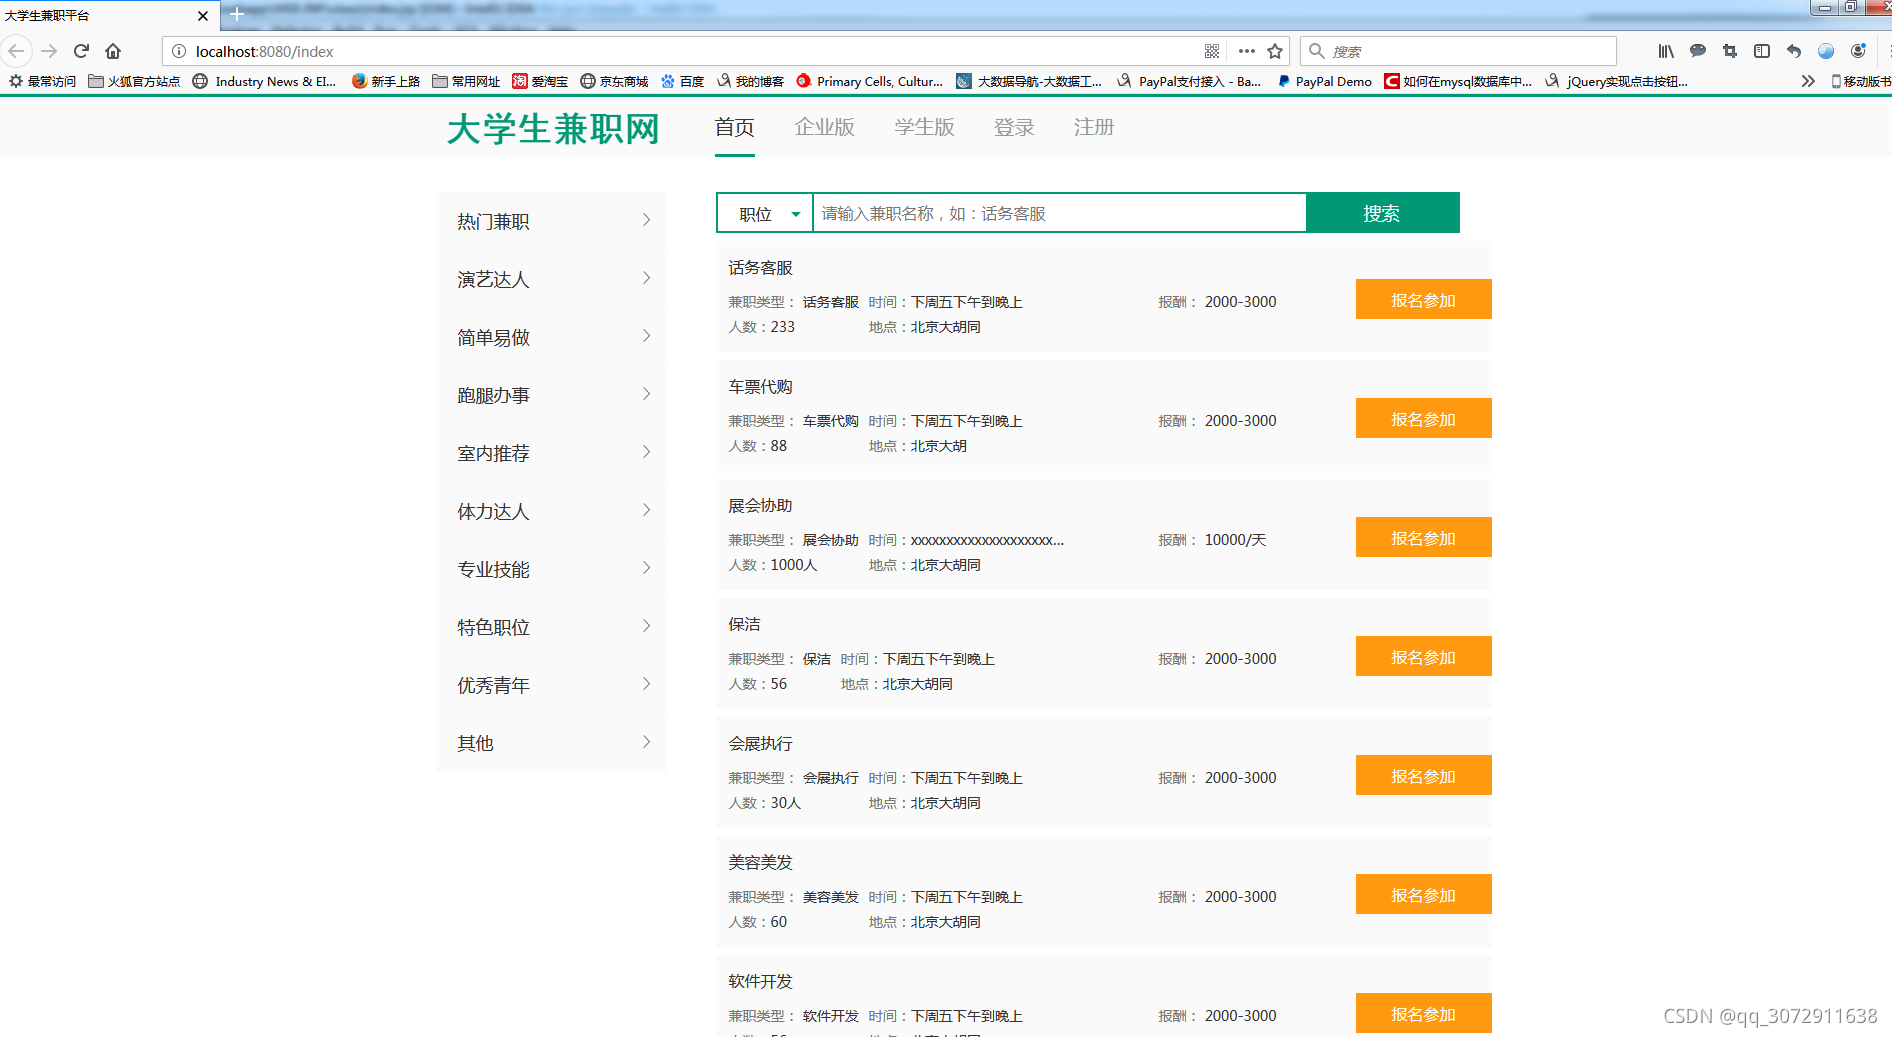
Task: Click 报名参加 for 展会协助 job
Action: pyautogui.click(x=1423, y=537)
